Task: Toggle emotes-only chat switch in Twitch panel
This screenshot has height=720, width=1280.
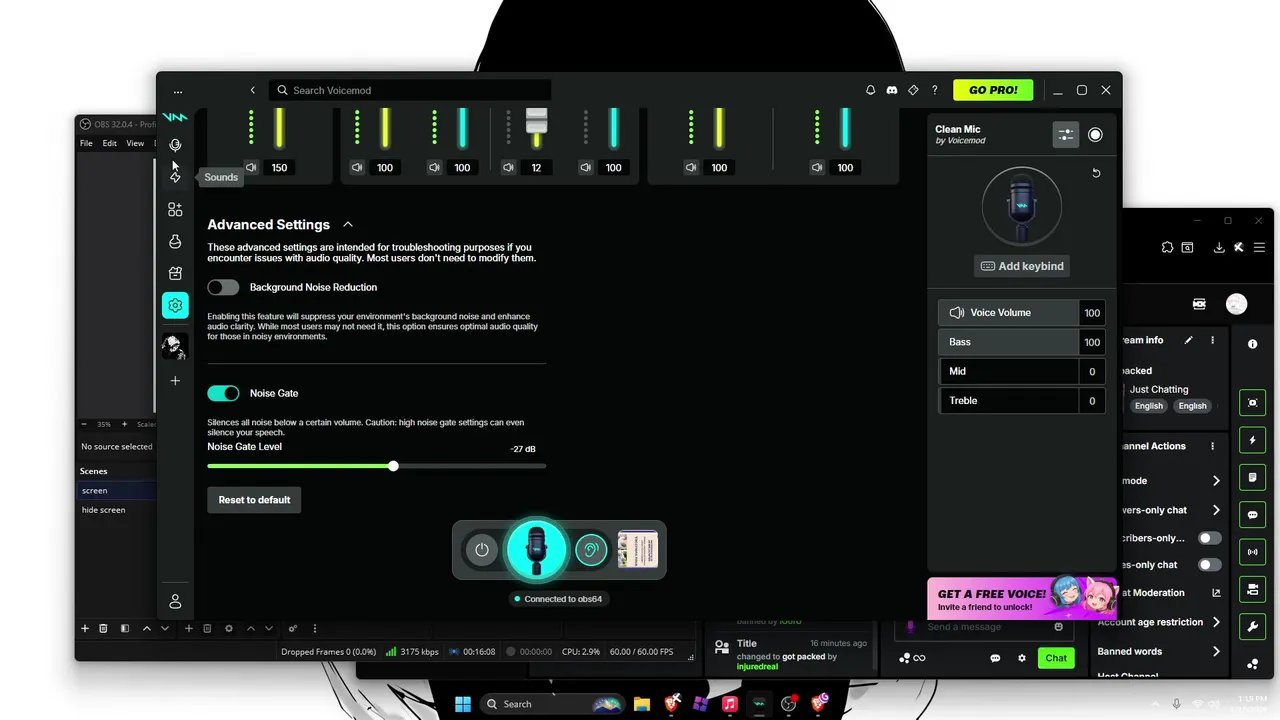Action: 1210,565
